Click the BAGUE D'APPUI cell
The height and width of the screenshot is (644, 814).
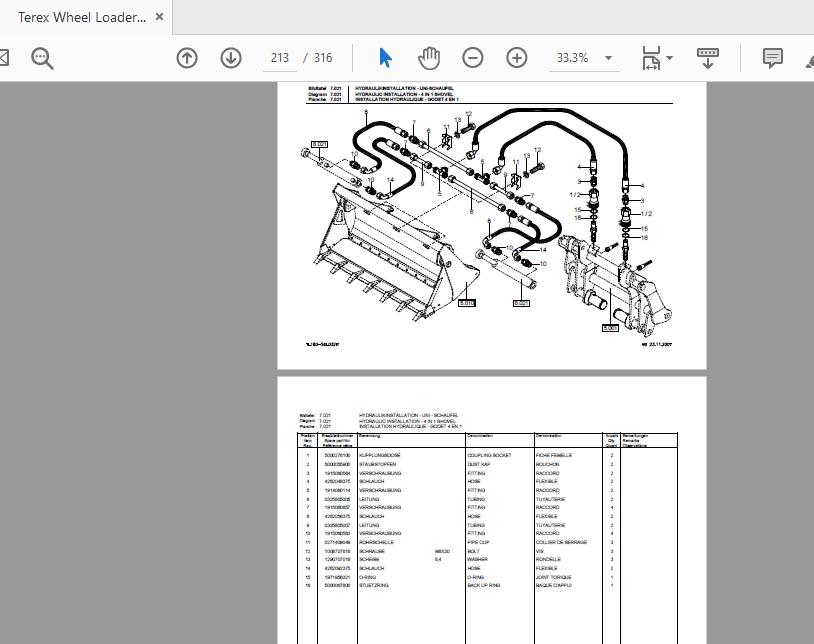(553, 585)
